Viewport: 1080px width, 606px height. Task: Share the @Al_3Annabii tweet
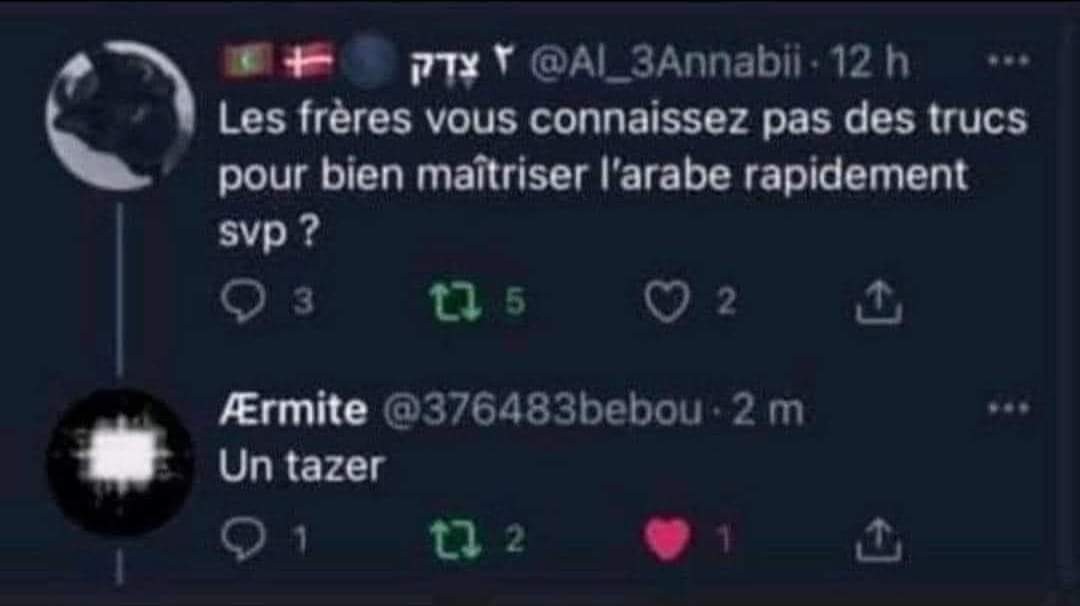[878, 302]
